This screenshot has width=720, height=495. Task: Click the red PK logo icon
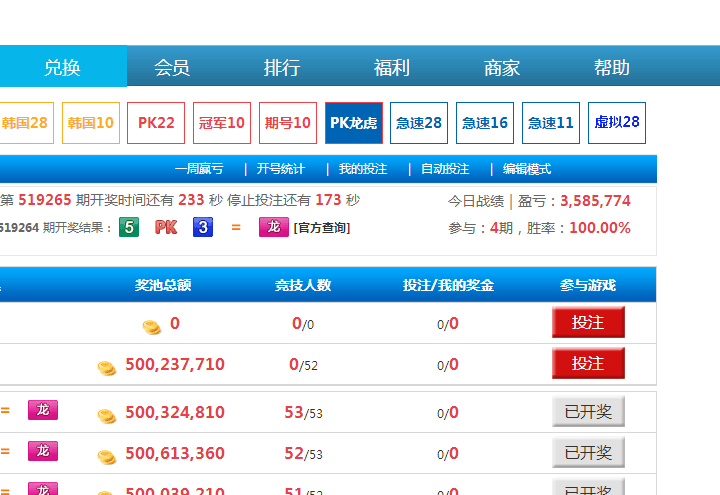[x=166, y=227]
